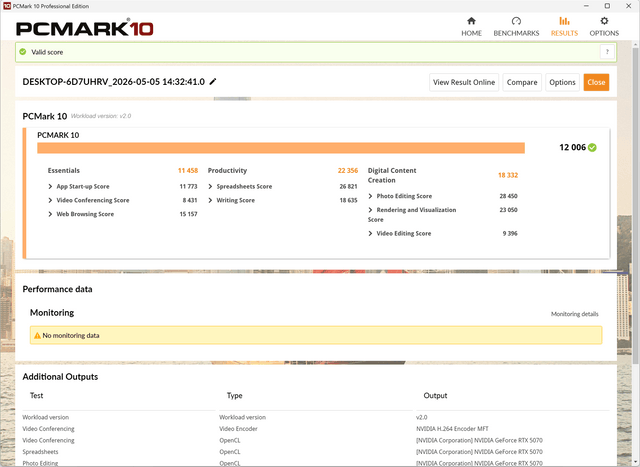This screenshot has width=640, height=467.
Task: Click the Video Encoder type cell
Action: click(238, 429)
